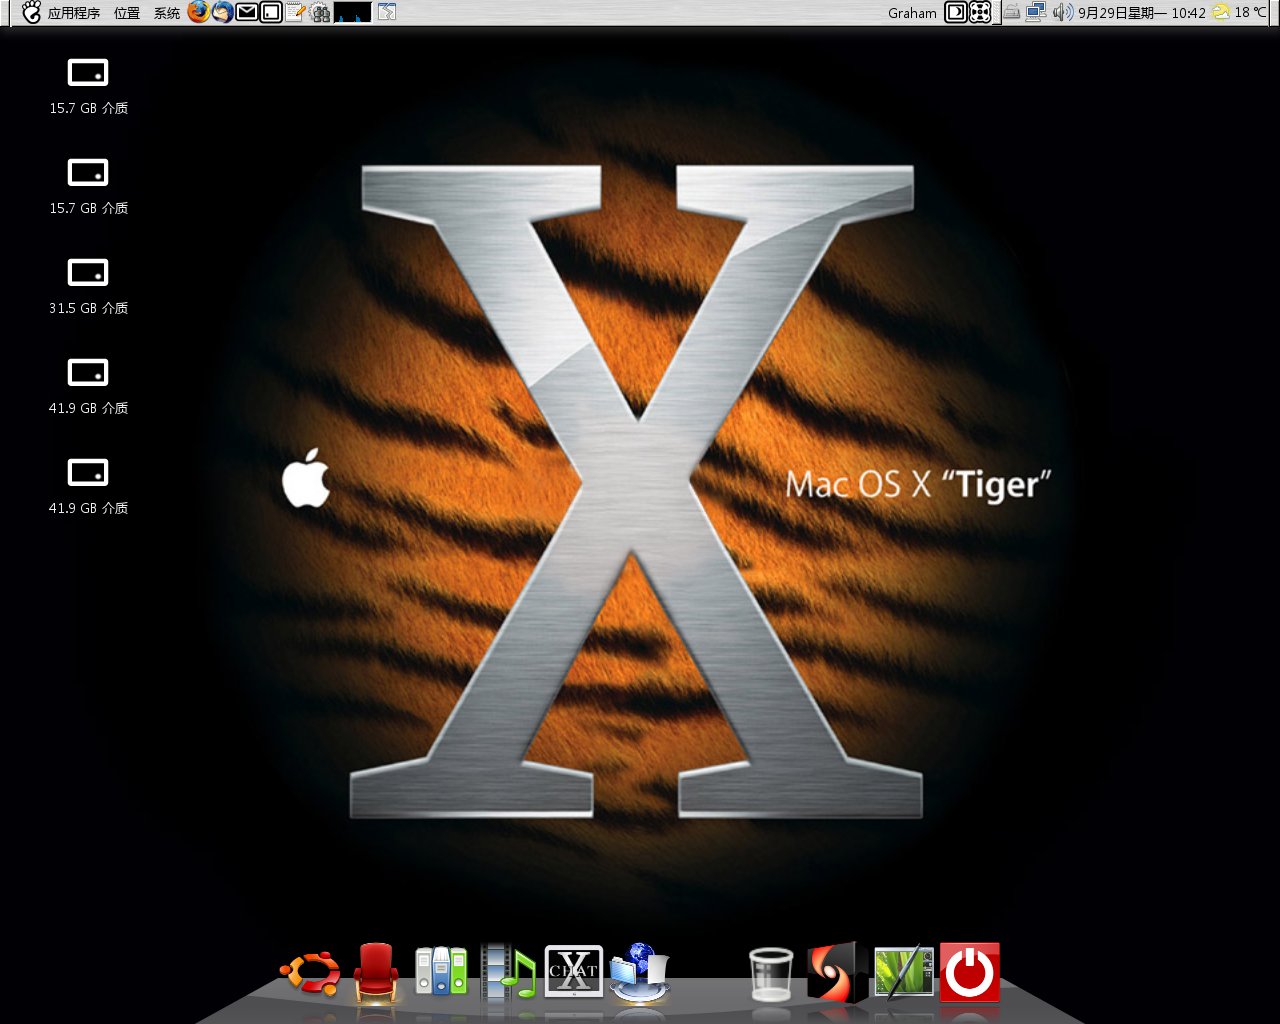Click the red power shutdown dock icon

coord(969,972)
